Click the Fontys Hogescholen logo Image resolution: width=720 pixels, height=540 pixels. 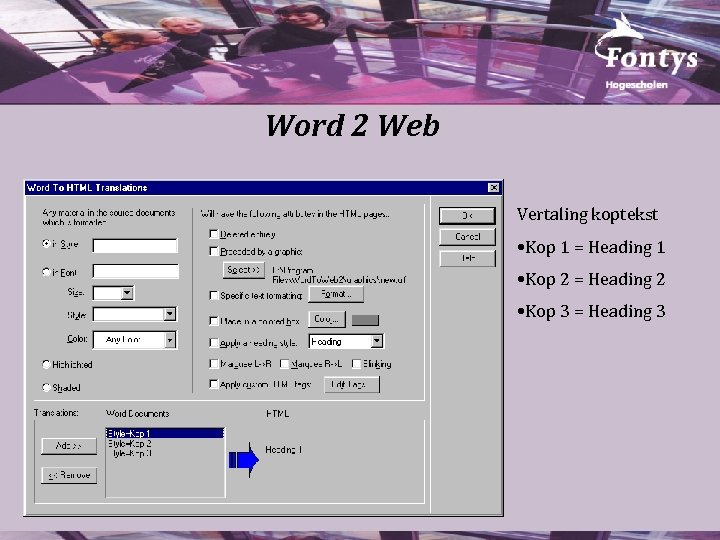coord(646,53)
